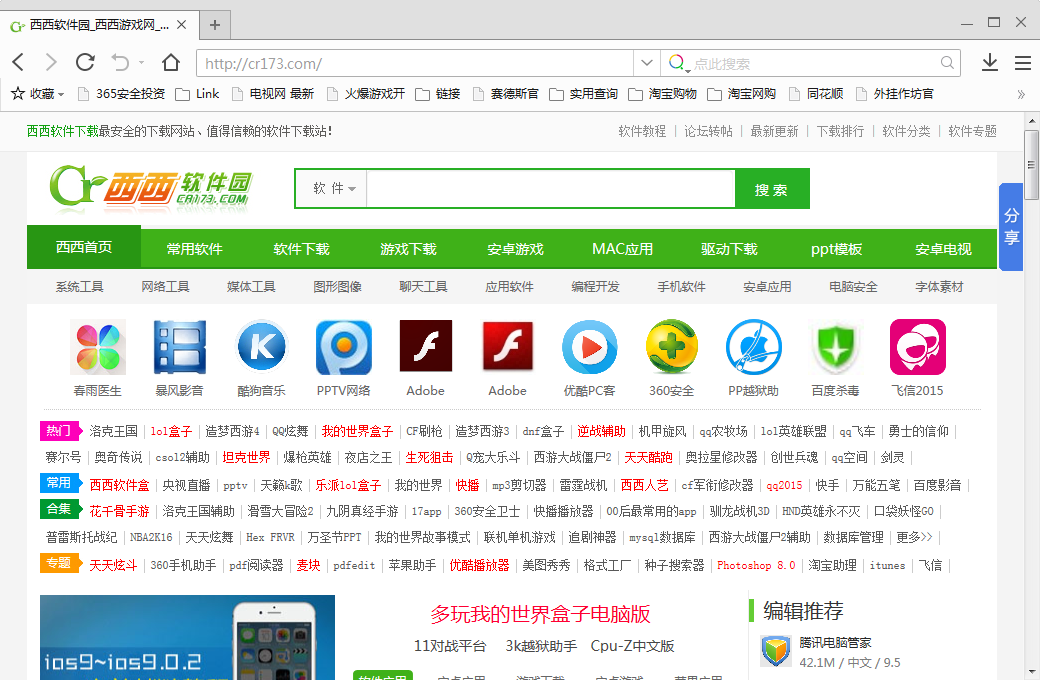Open the search engine selector dropdown
This screenshot has height=680, width=1040.
click(678, 64)
